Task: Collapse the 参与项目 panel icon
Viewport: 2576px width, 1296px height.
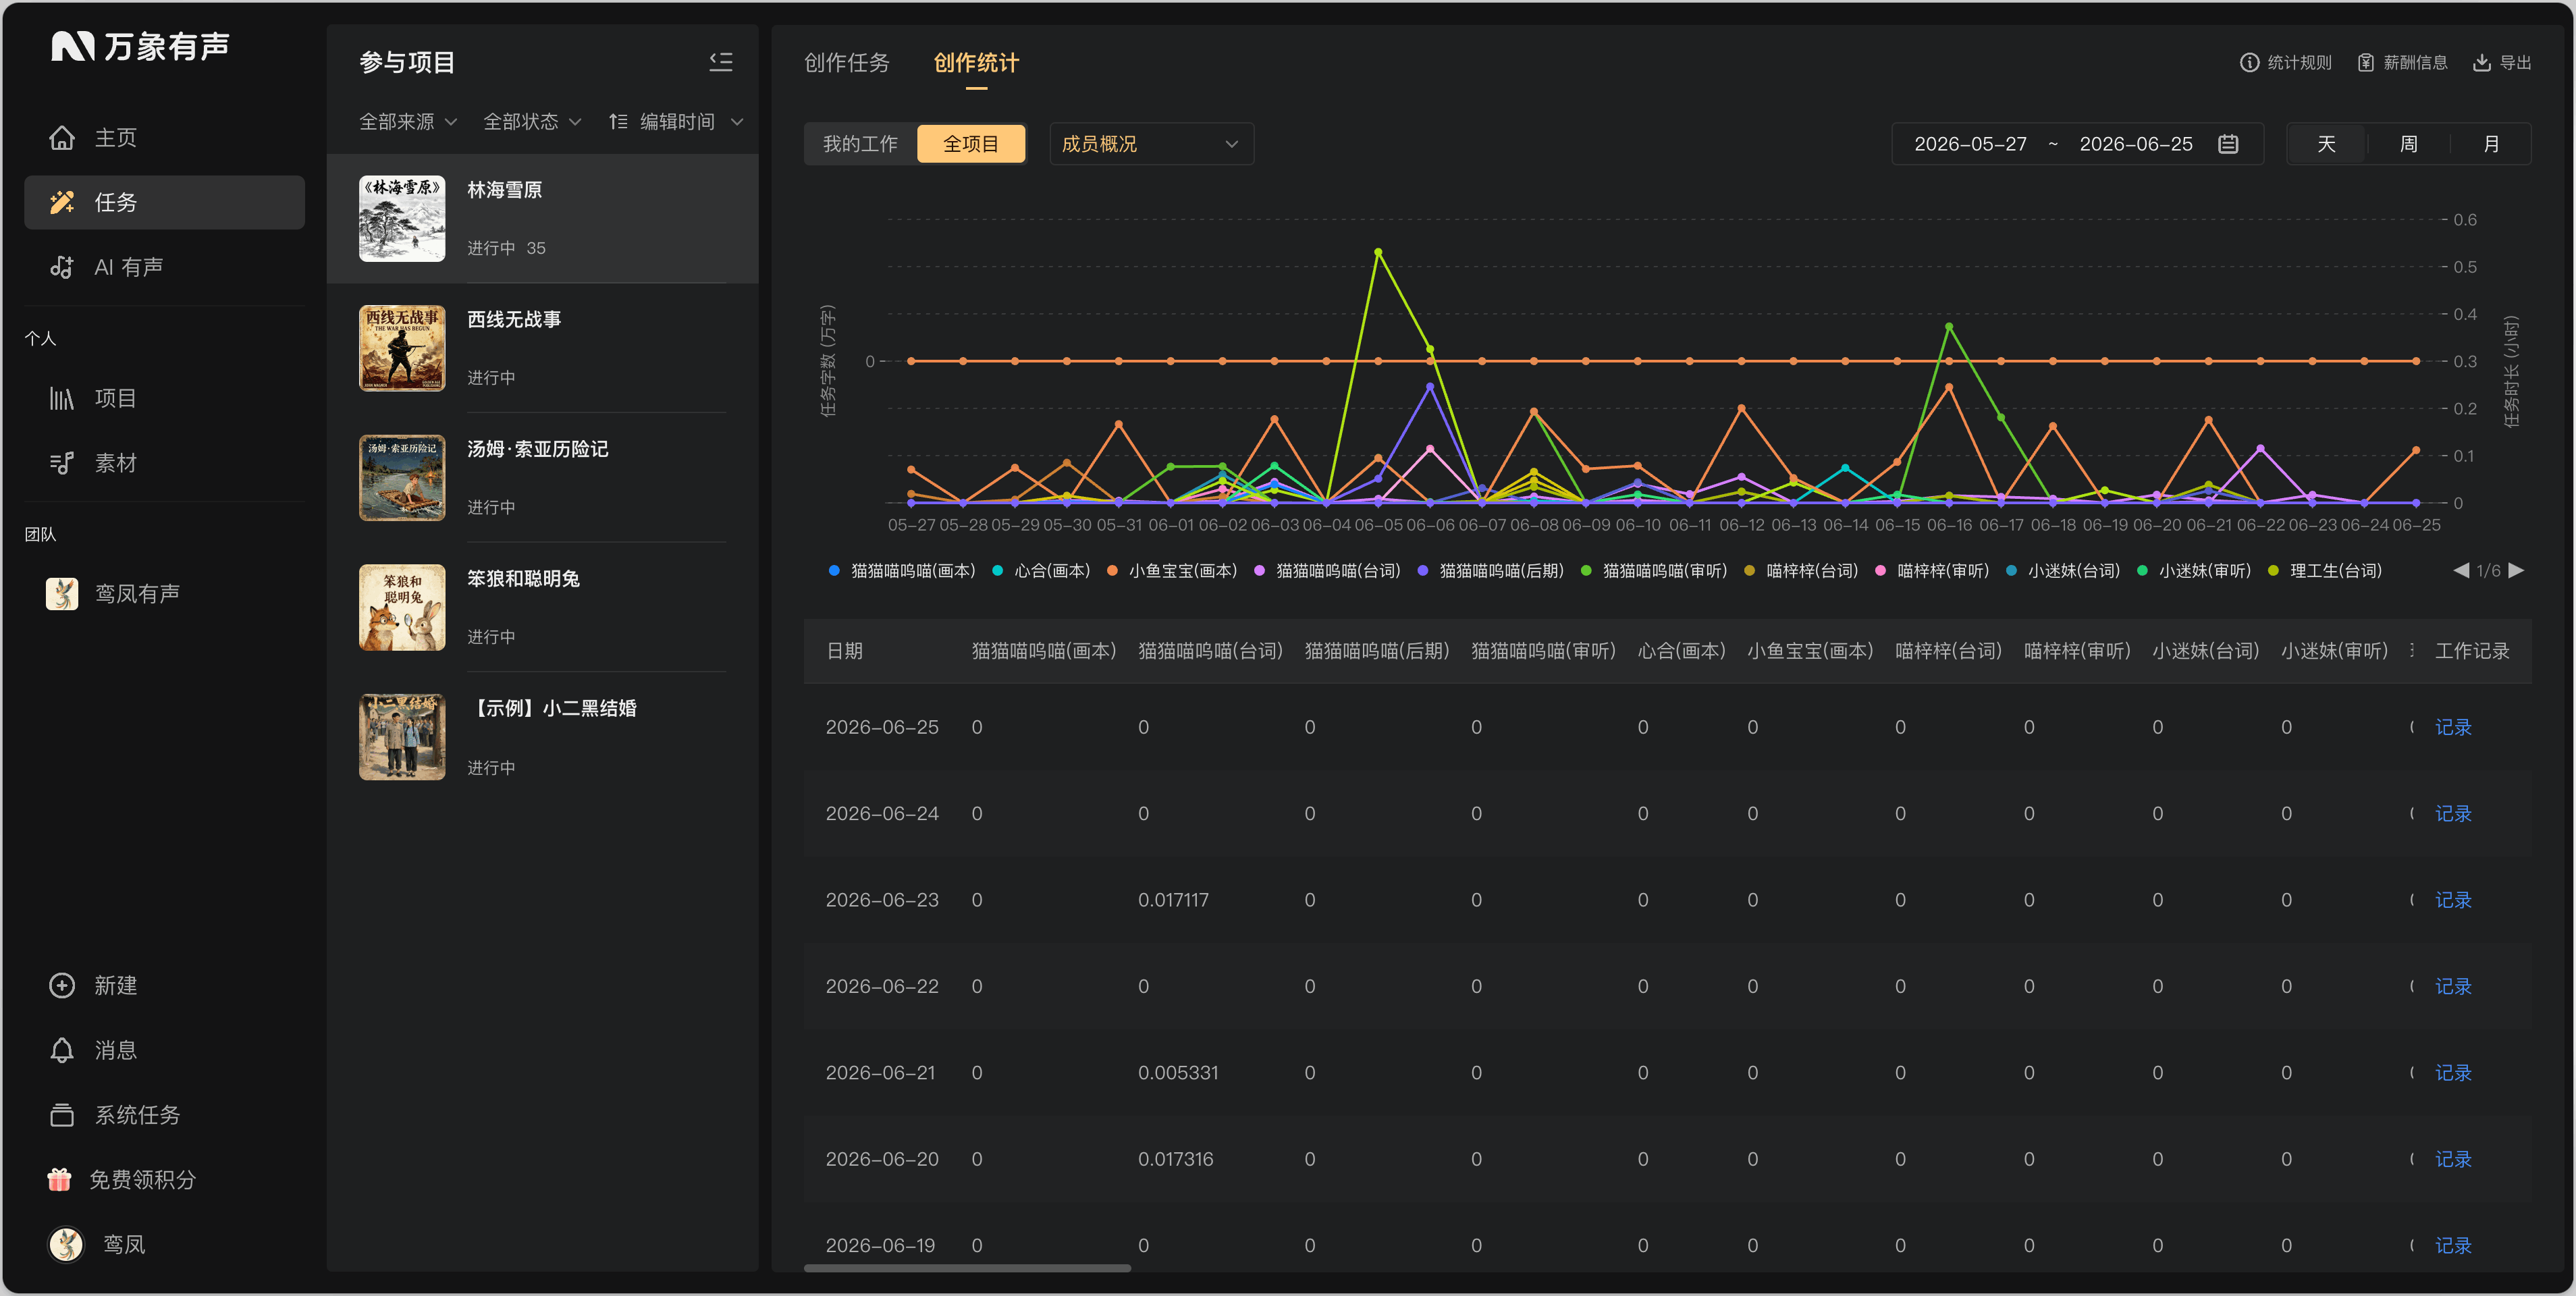Action: (x=721, y=62)
